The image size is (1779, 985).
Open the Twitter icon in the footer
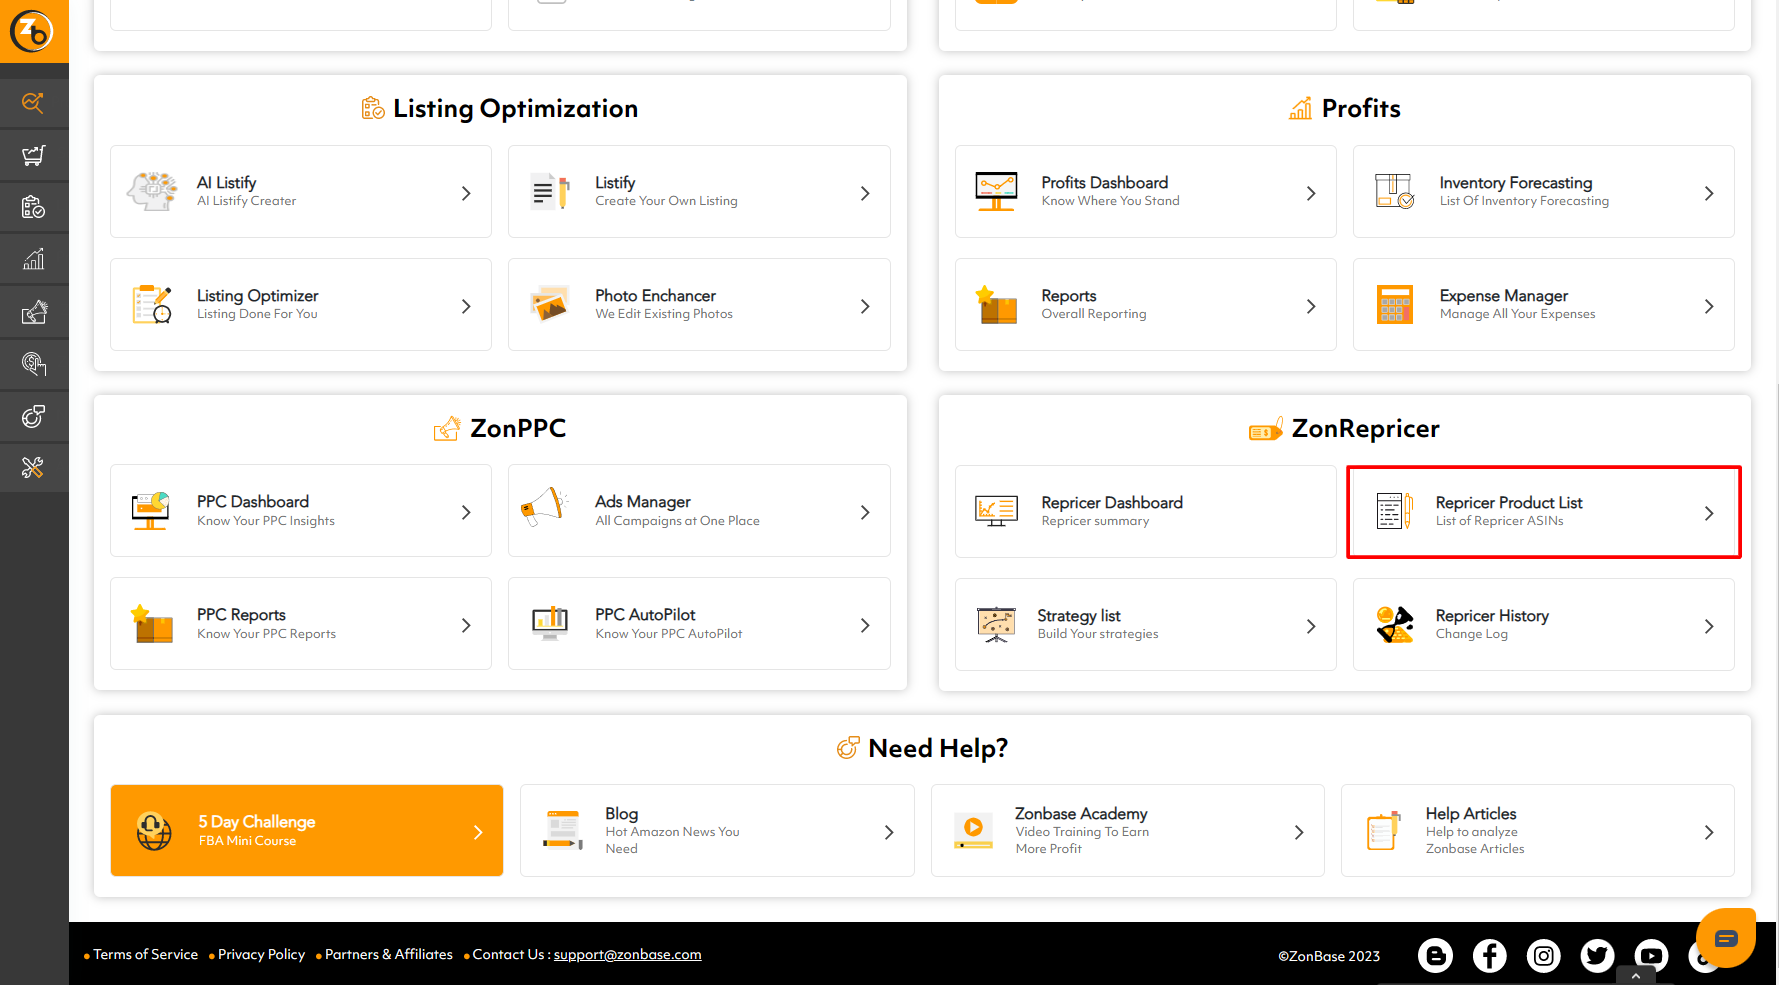(x=1597, y=956)
